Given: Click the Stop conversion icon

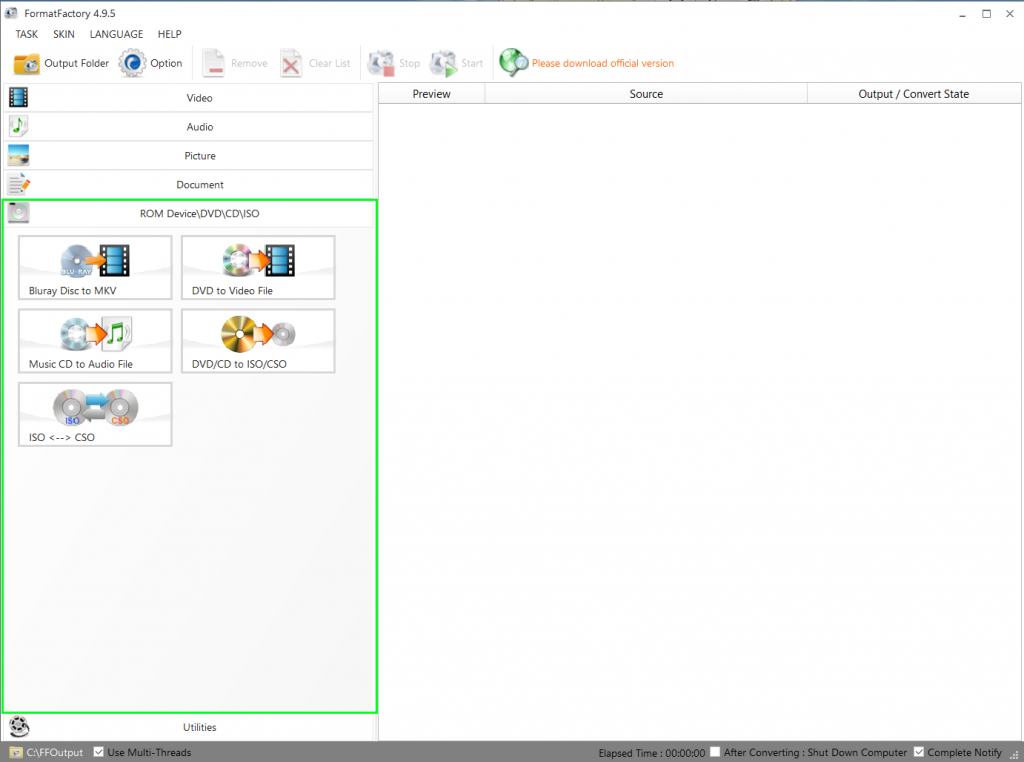Looking at the screenshot, I should coord(381,63).
